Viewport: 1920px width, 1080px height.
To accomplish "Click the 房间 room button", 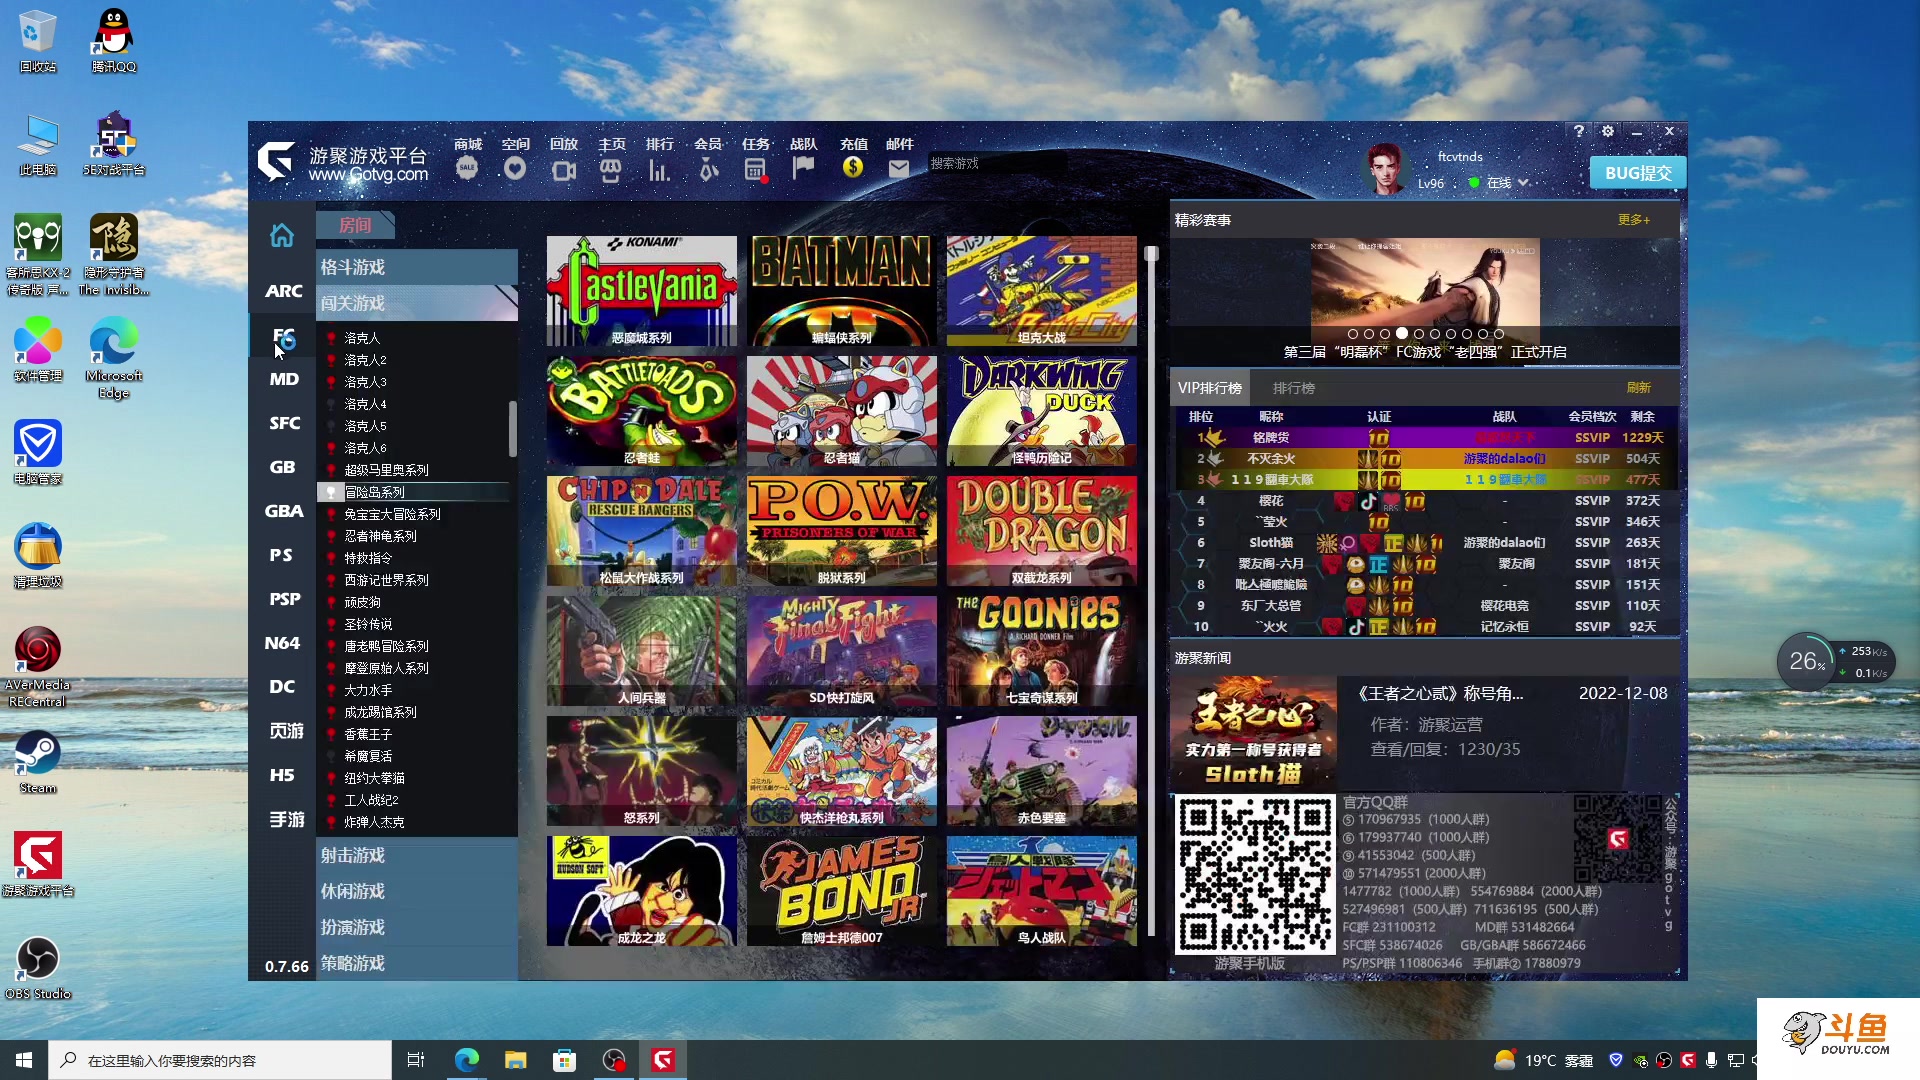I will pyautogui.click(x=355, y=225).
